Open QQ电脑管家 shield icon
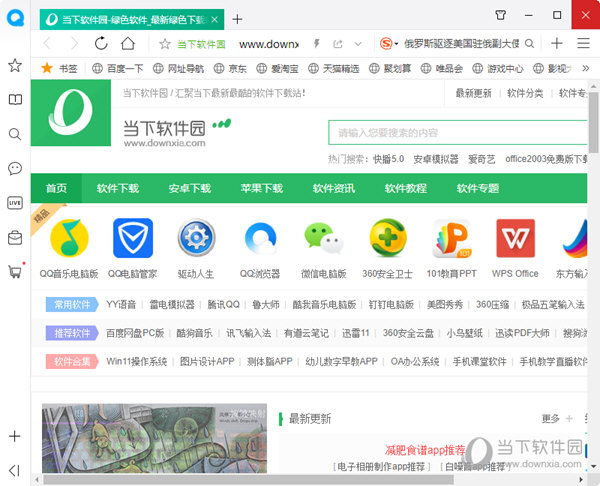 tap(133, 238)
